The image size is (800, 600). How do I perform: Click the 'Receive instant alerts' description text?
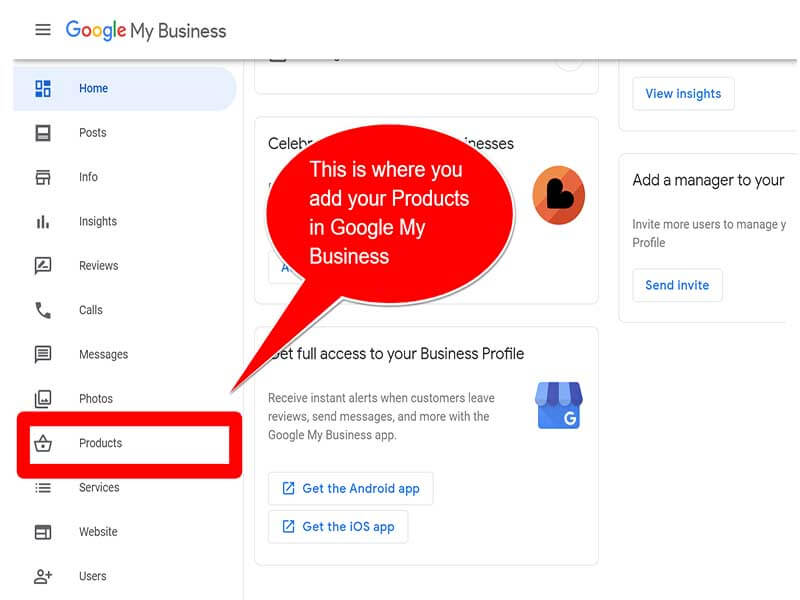coord(382,416)
